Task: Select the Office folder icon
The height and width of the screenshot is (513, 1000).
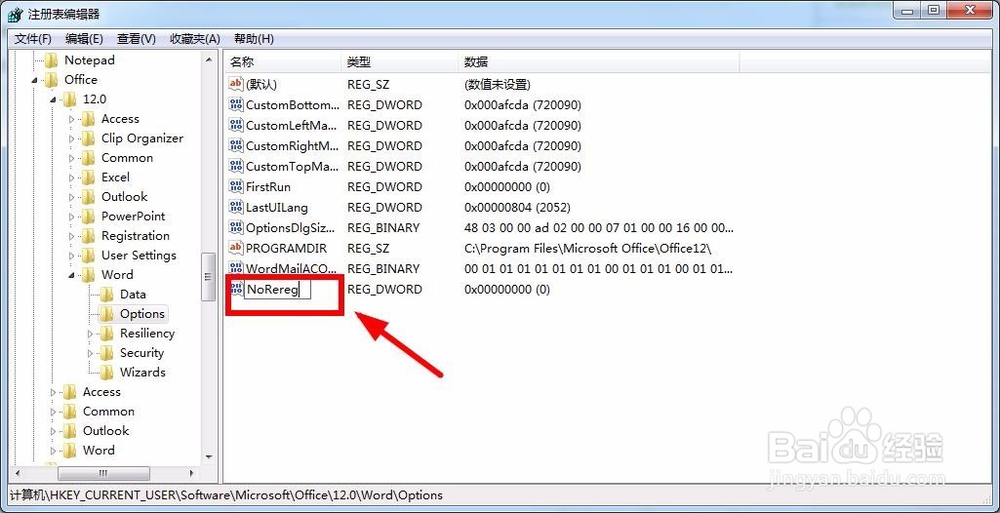Action: click(52, 80)
